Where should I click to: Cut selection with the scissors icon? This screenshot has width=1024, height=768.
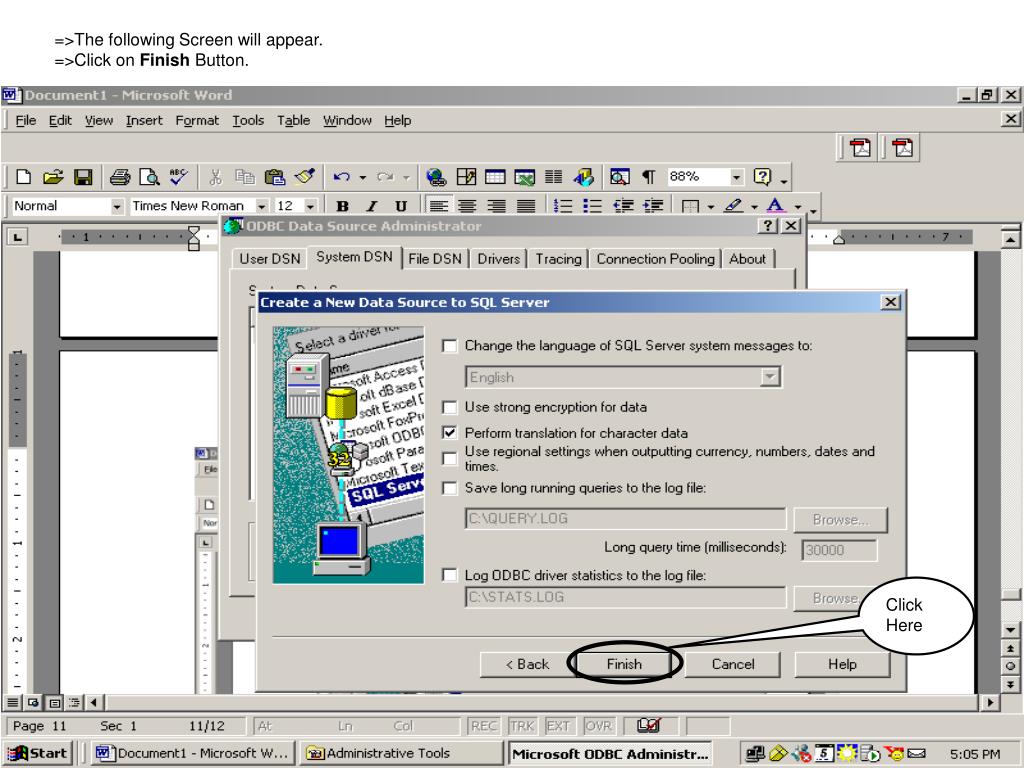coord(215,177)
